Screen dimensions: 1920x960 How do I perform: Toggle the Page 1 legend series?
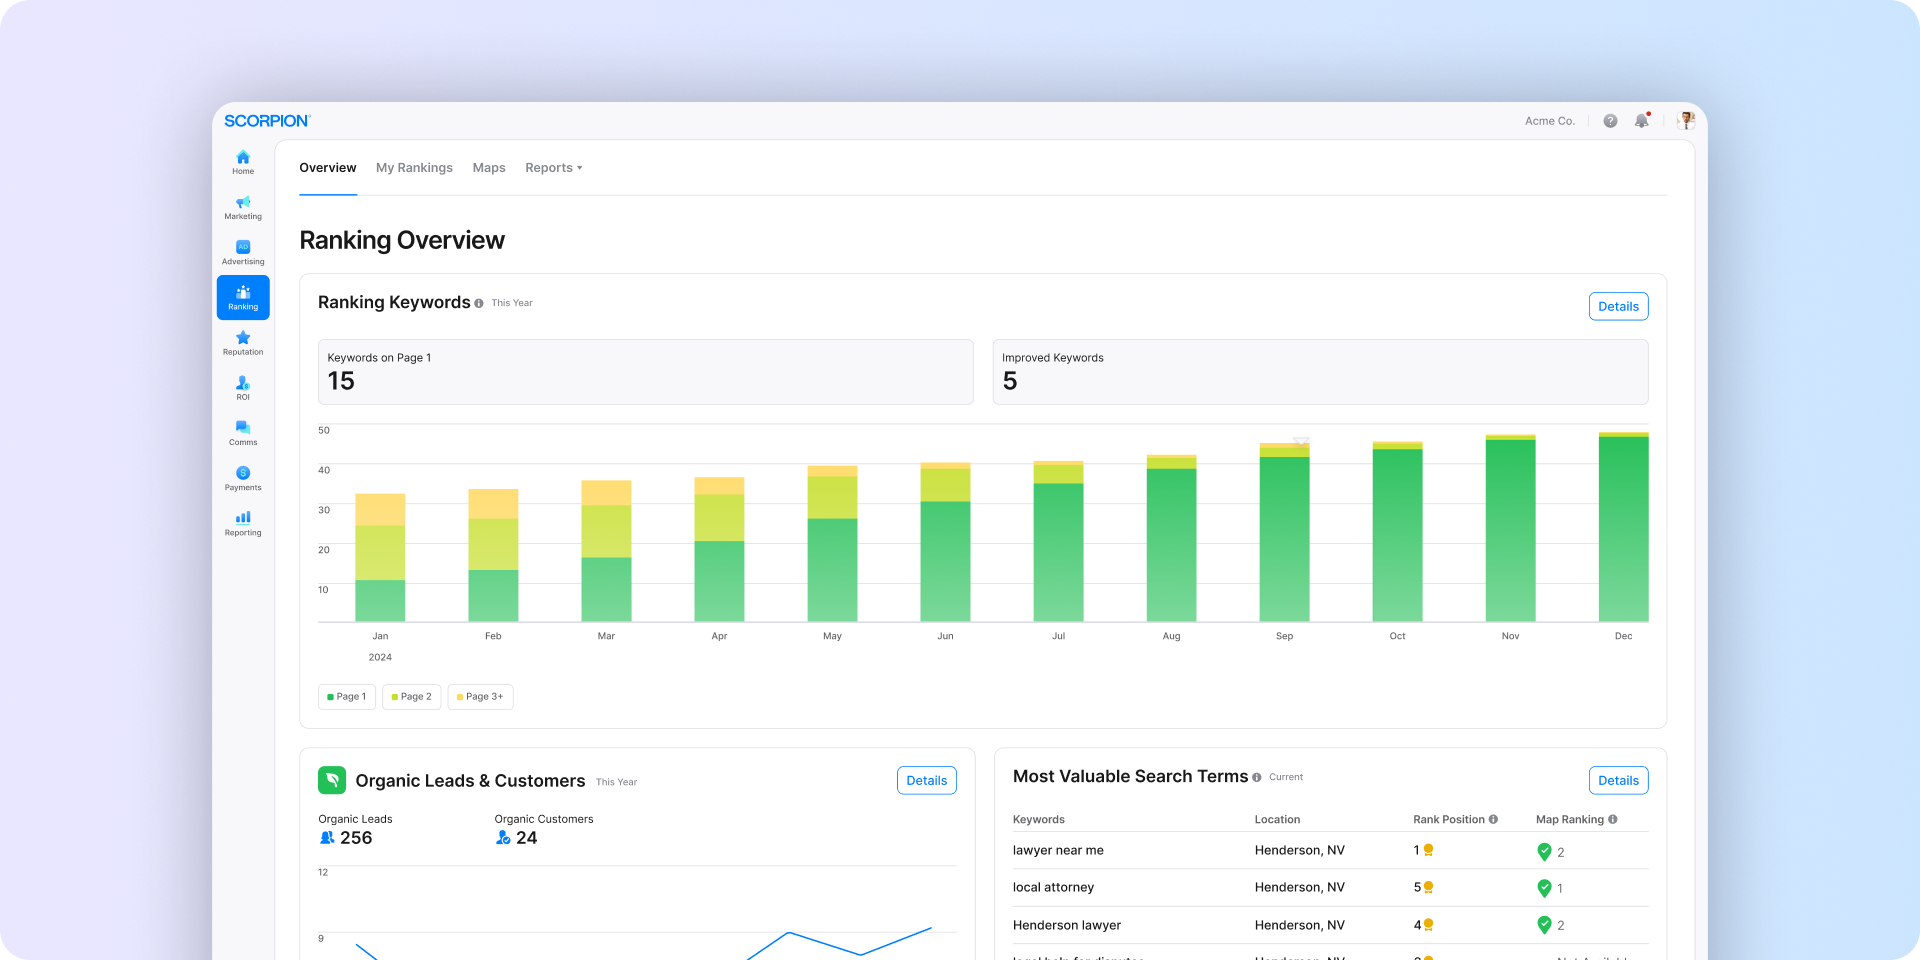point(347,697)
